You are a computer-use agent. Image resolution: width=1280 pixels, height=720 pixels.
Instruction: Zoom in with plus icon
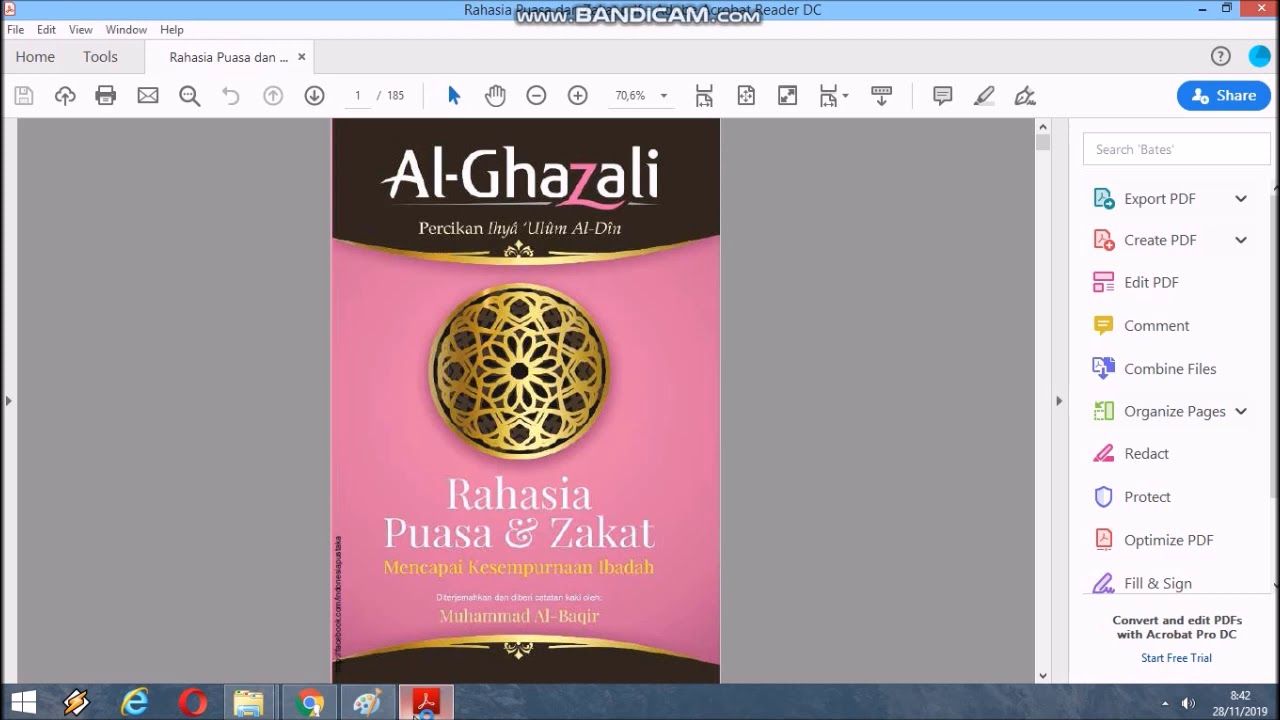pos(578,96)
